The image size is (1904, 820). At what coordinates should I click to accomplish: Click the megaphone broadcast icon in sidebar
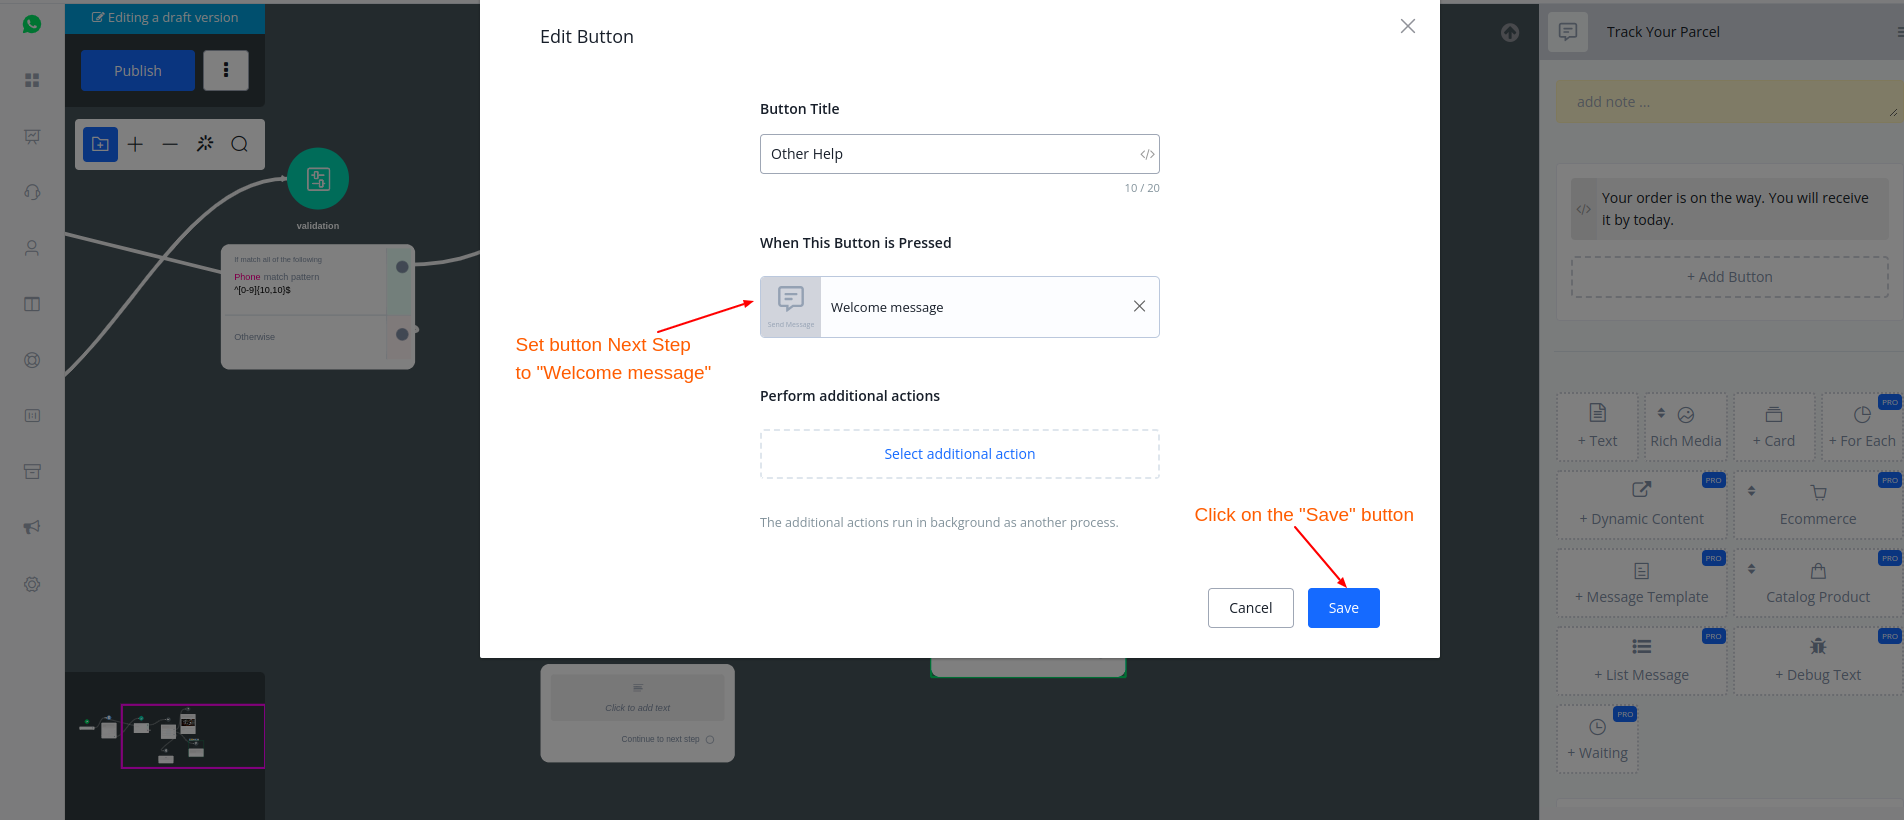coord(32,527)
